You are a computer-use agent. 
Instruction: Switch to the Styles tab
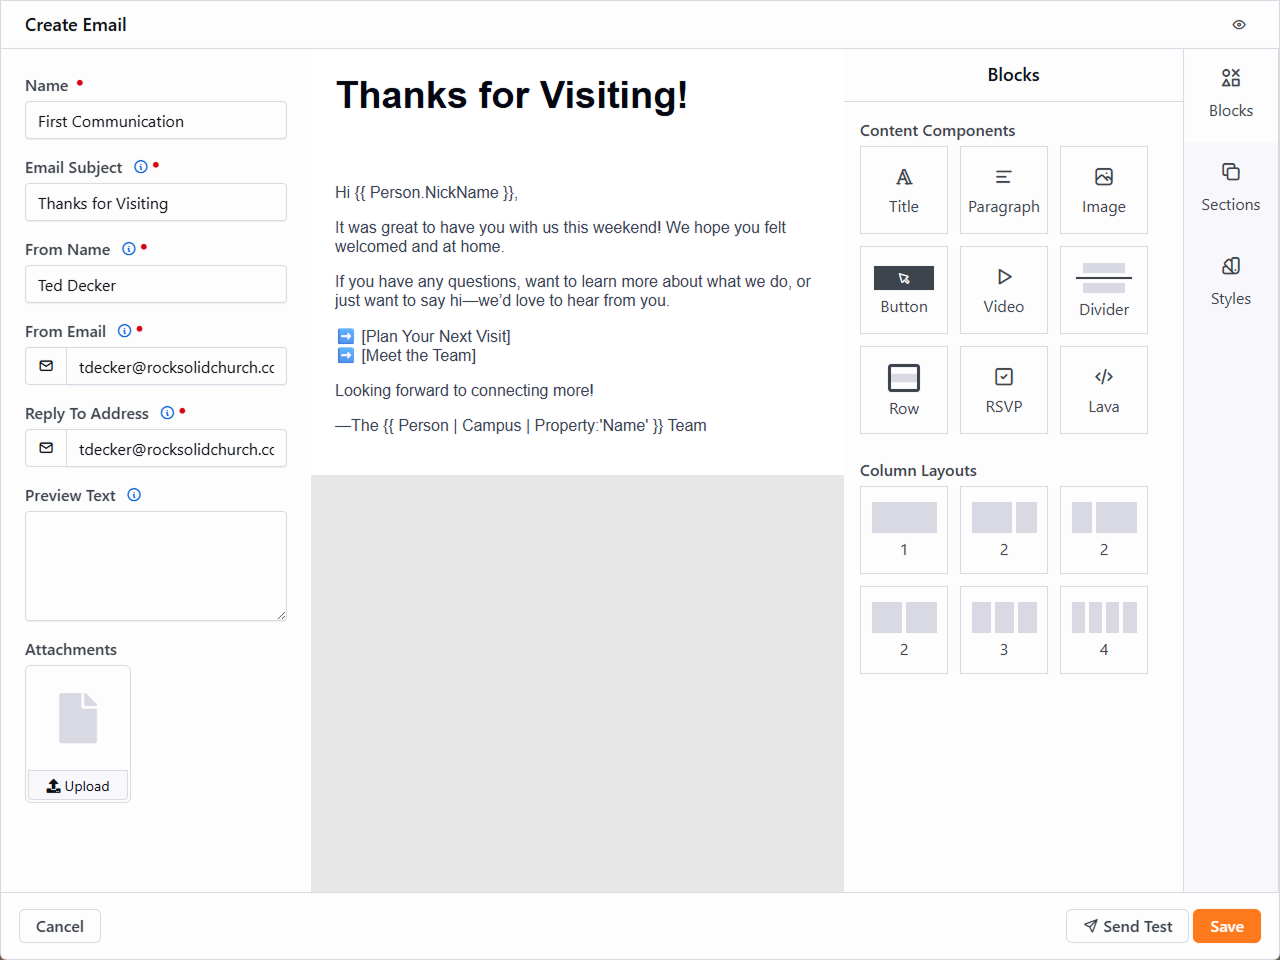point(1230,281)
